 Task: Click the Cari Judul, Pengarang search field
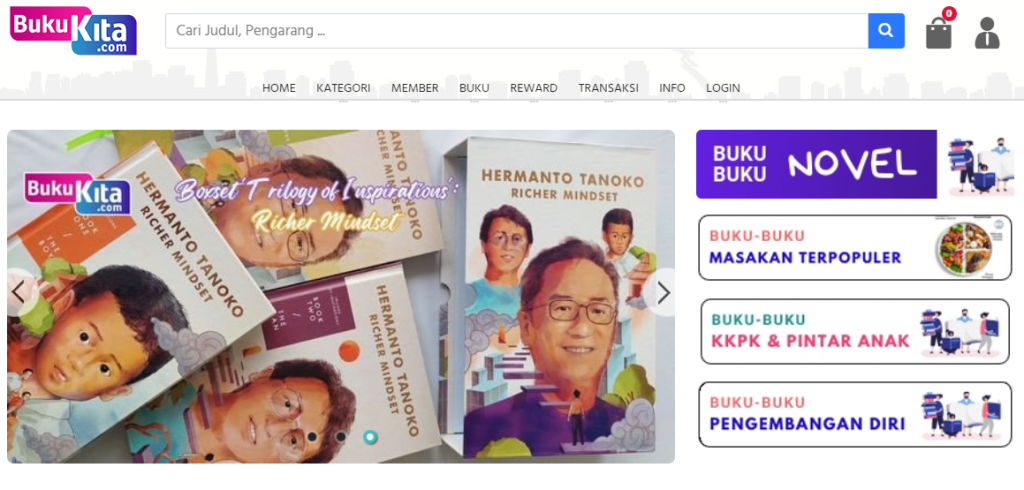pyautogui.click(x=517, y=31)
